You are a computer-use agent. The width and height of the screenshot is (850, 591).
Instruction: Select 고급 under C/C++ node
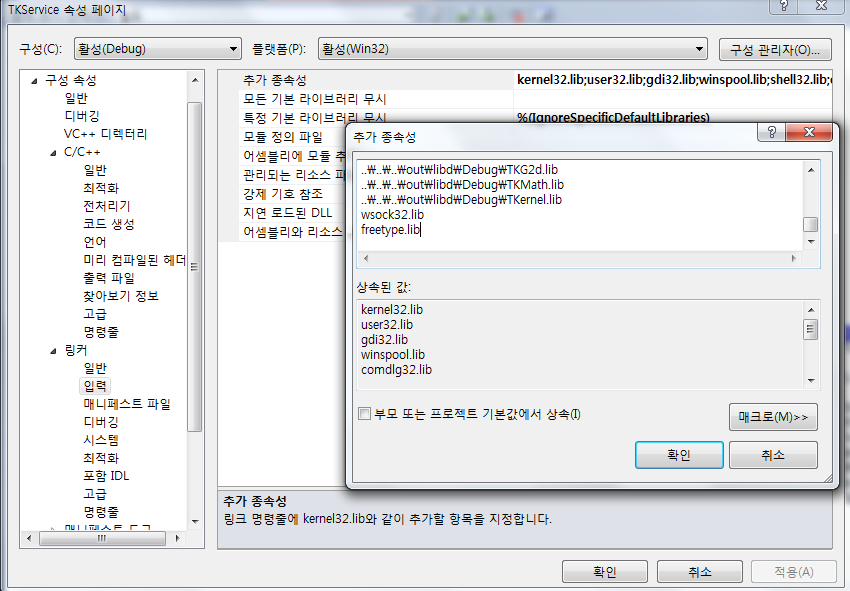pyautogui.click(x=95, y=314)
